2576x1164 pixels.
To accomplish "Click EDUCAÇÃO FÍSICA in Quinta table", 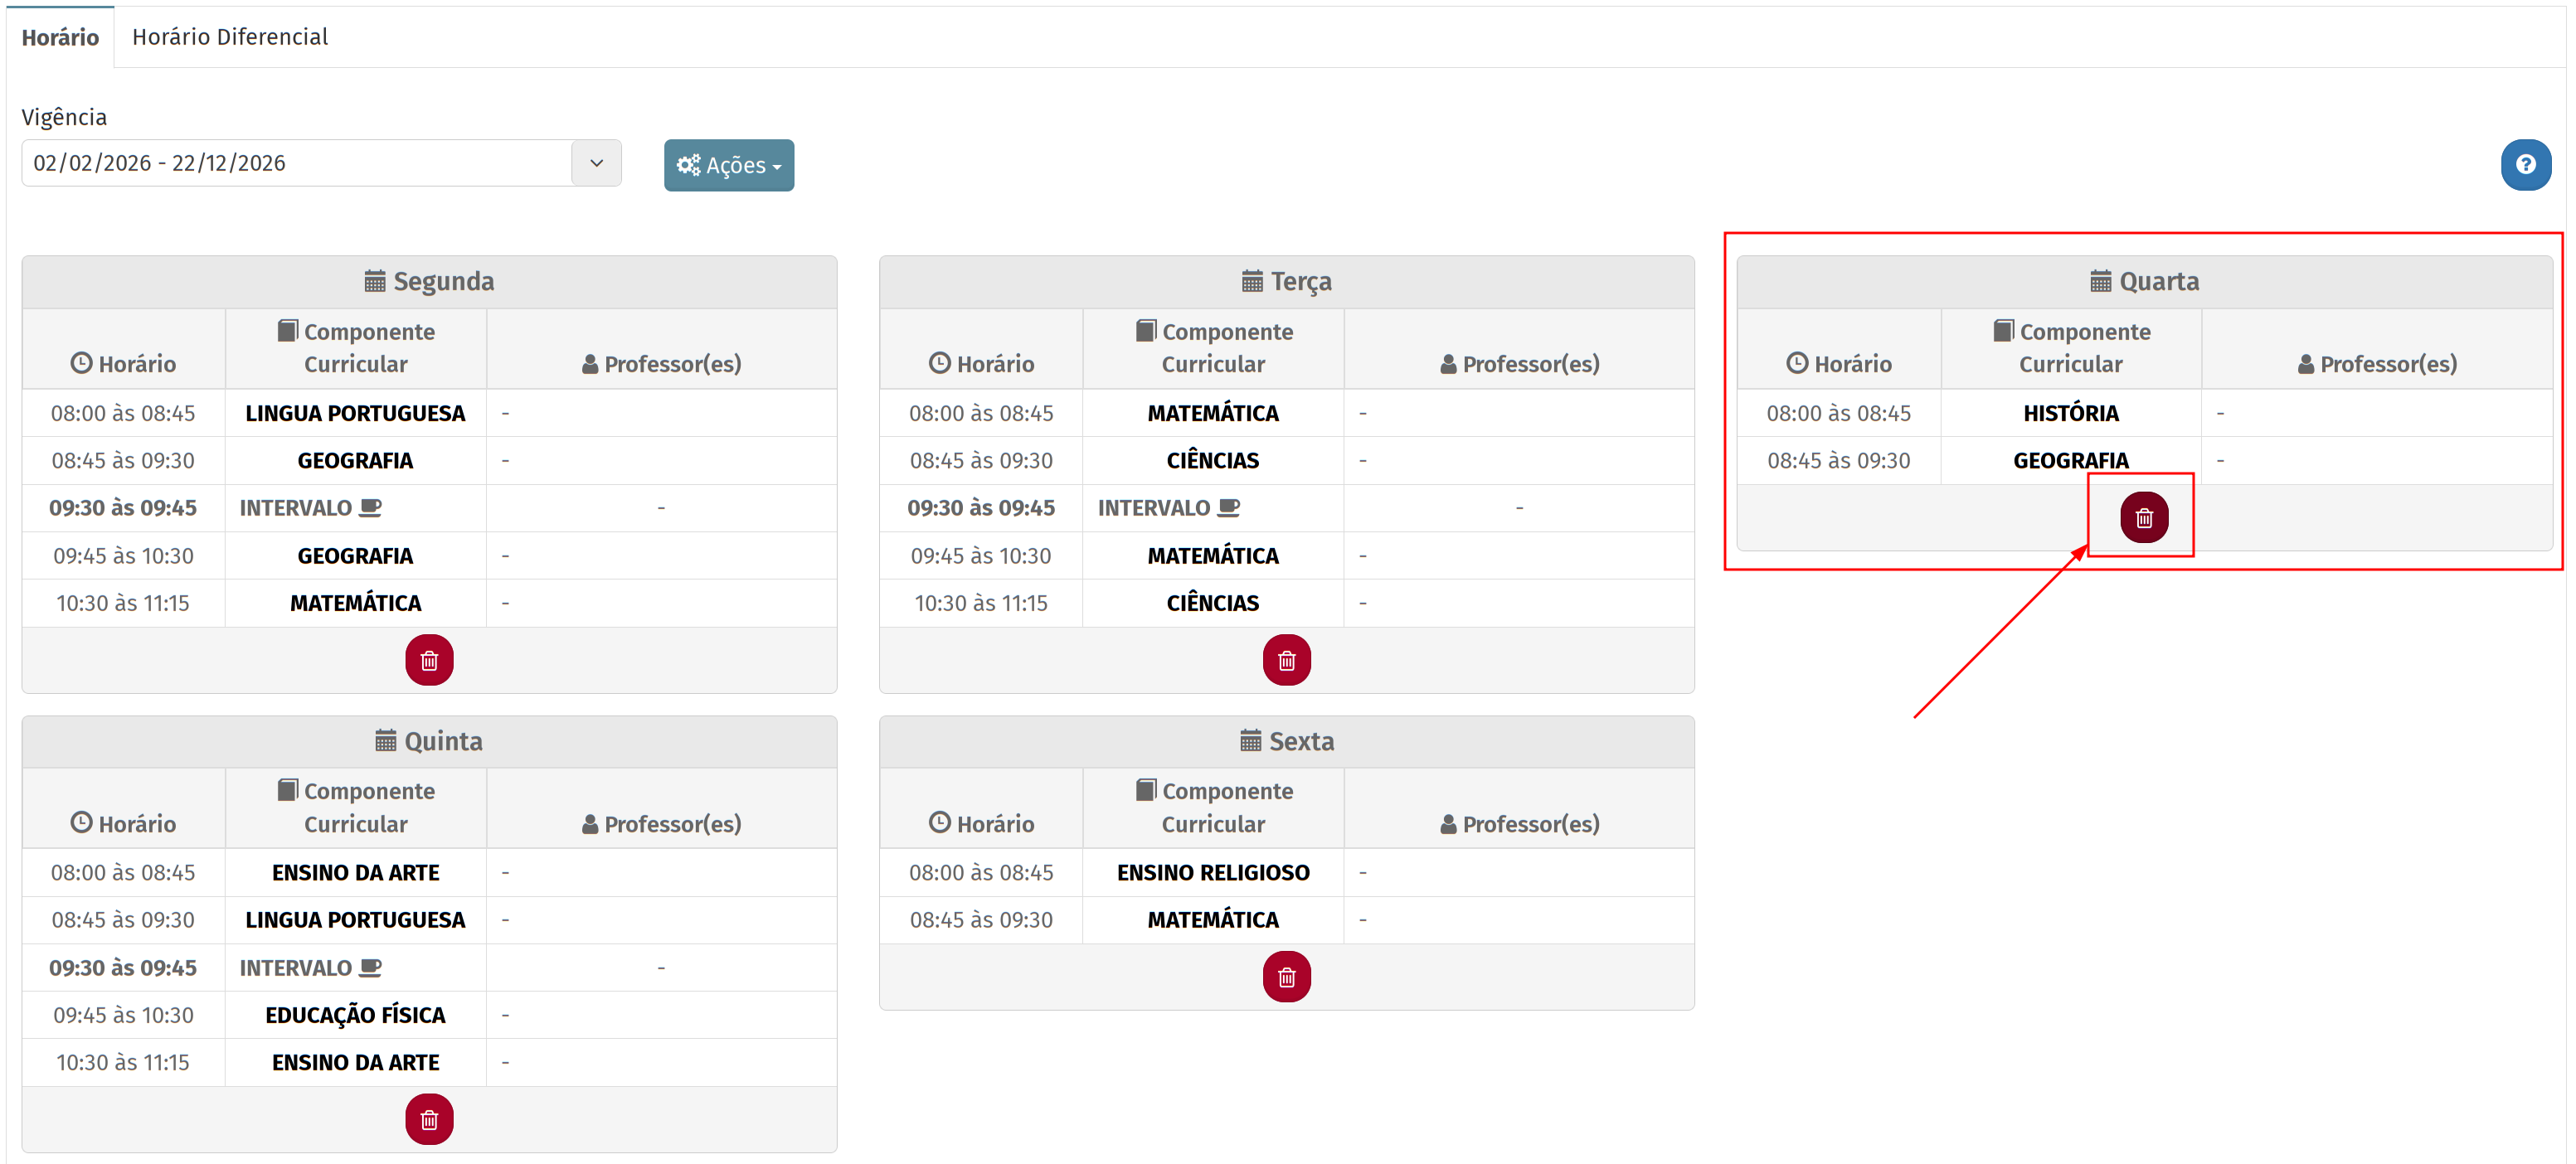I will coord(355,1015).
